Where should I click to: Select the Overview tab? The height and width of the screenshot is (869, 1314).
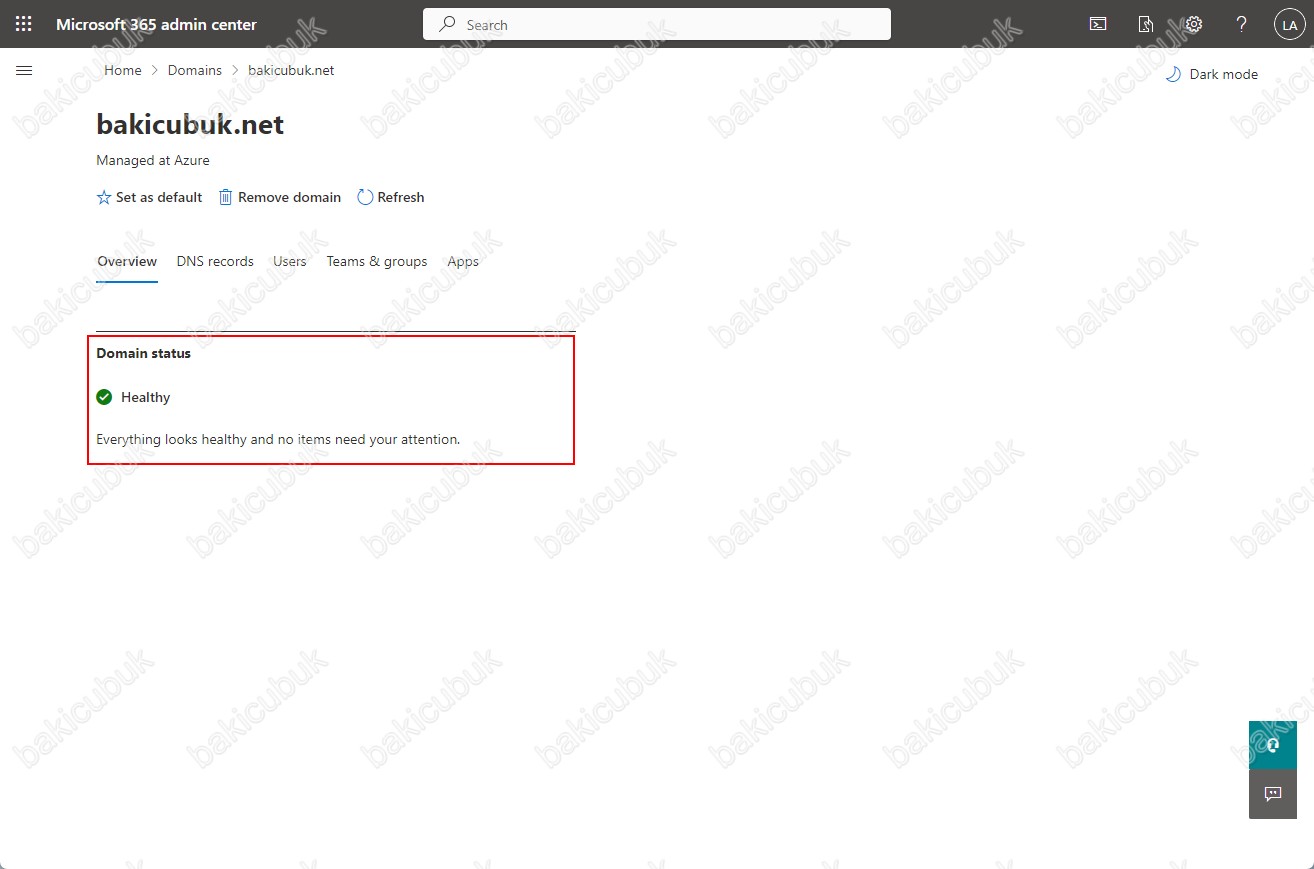tap(127, 262)
